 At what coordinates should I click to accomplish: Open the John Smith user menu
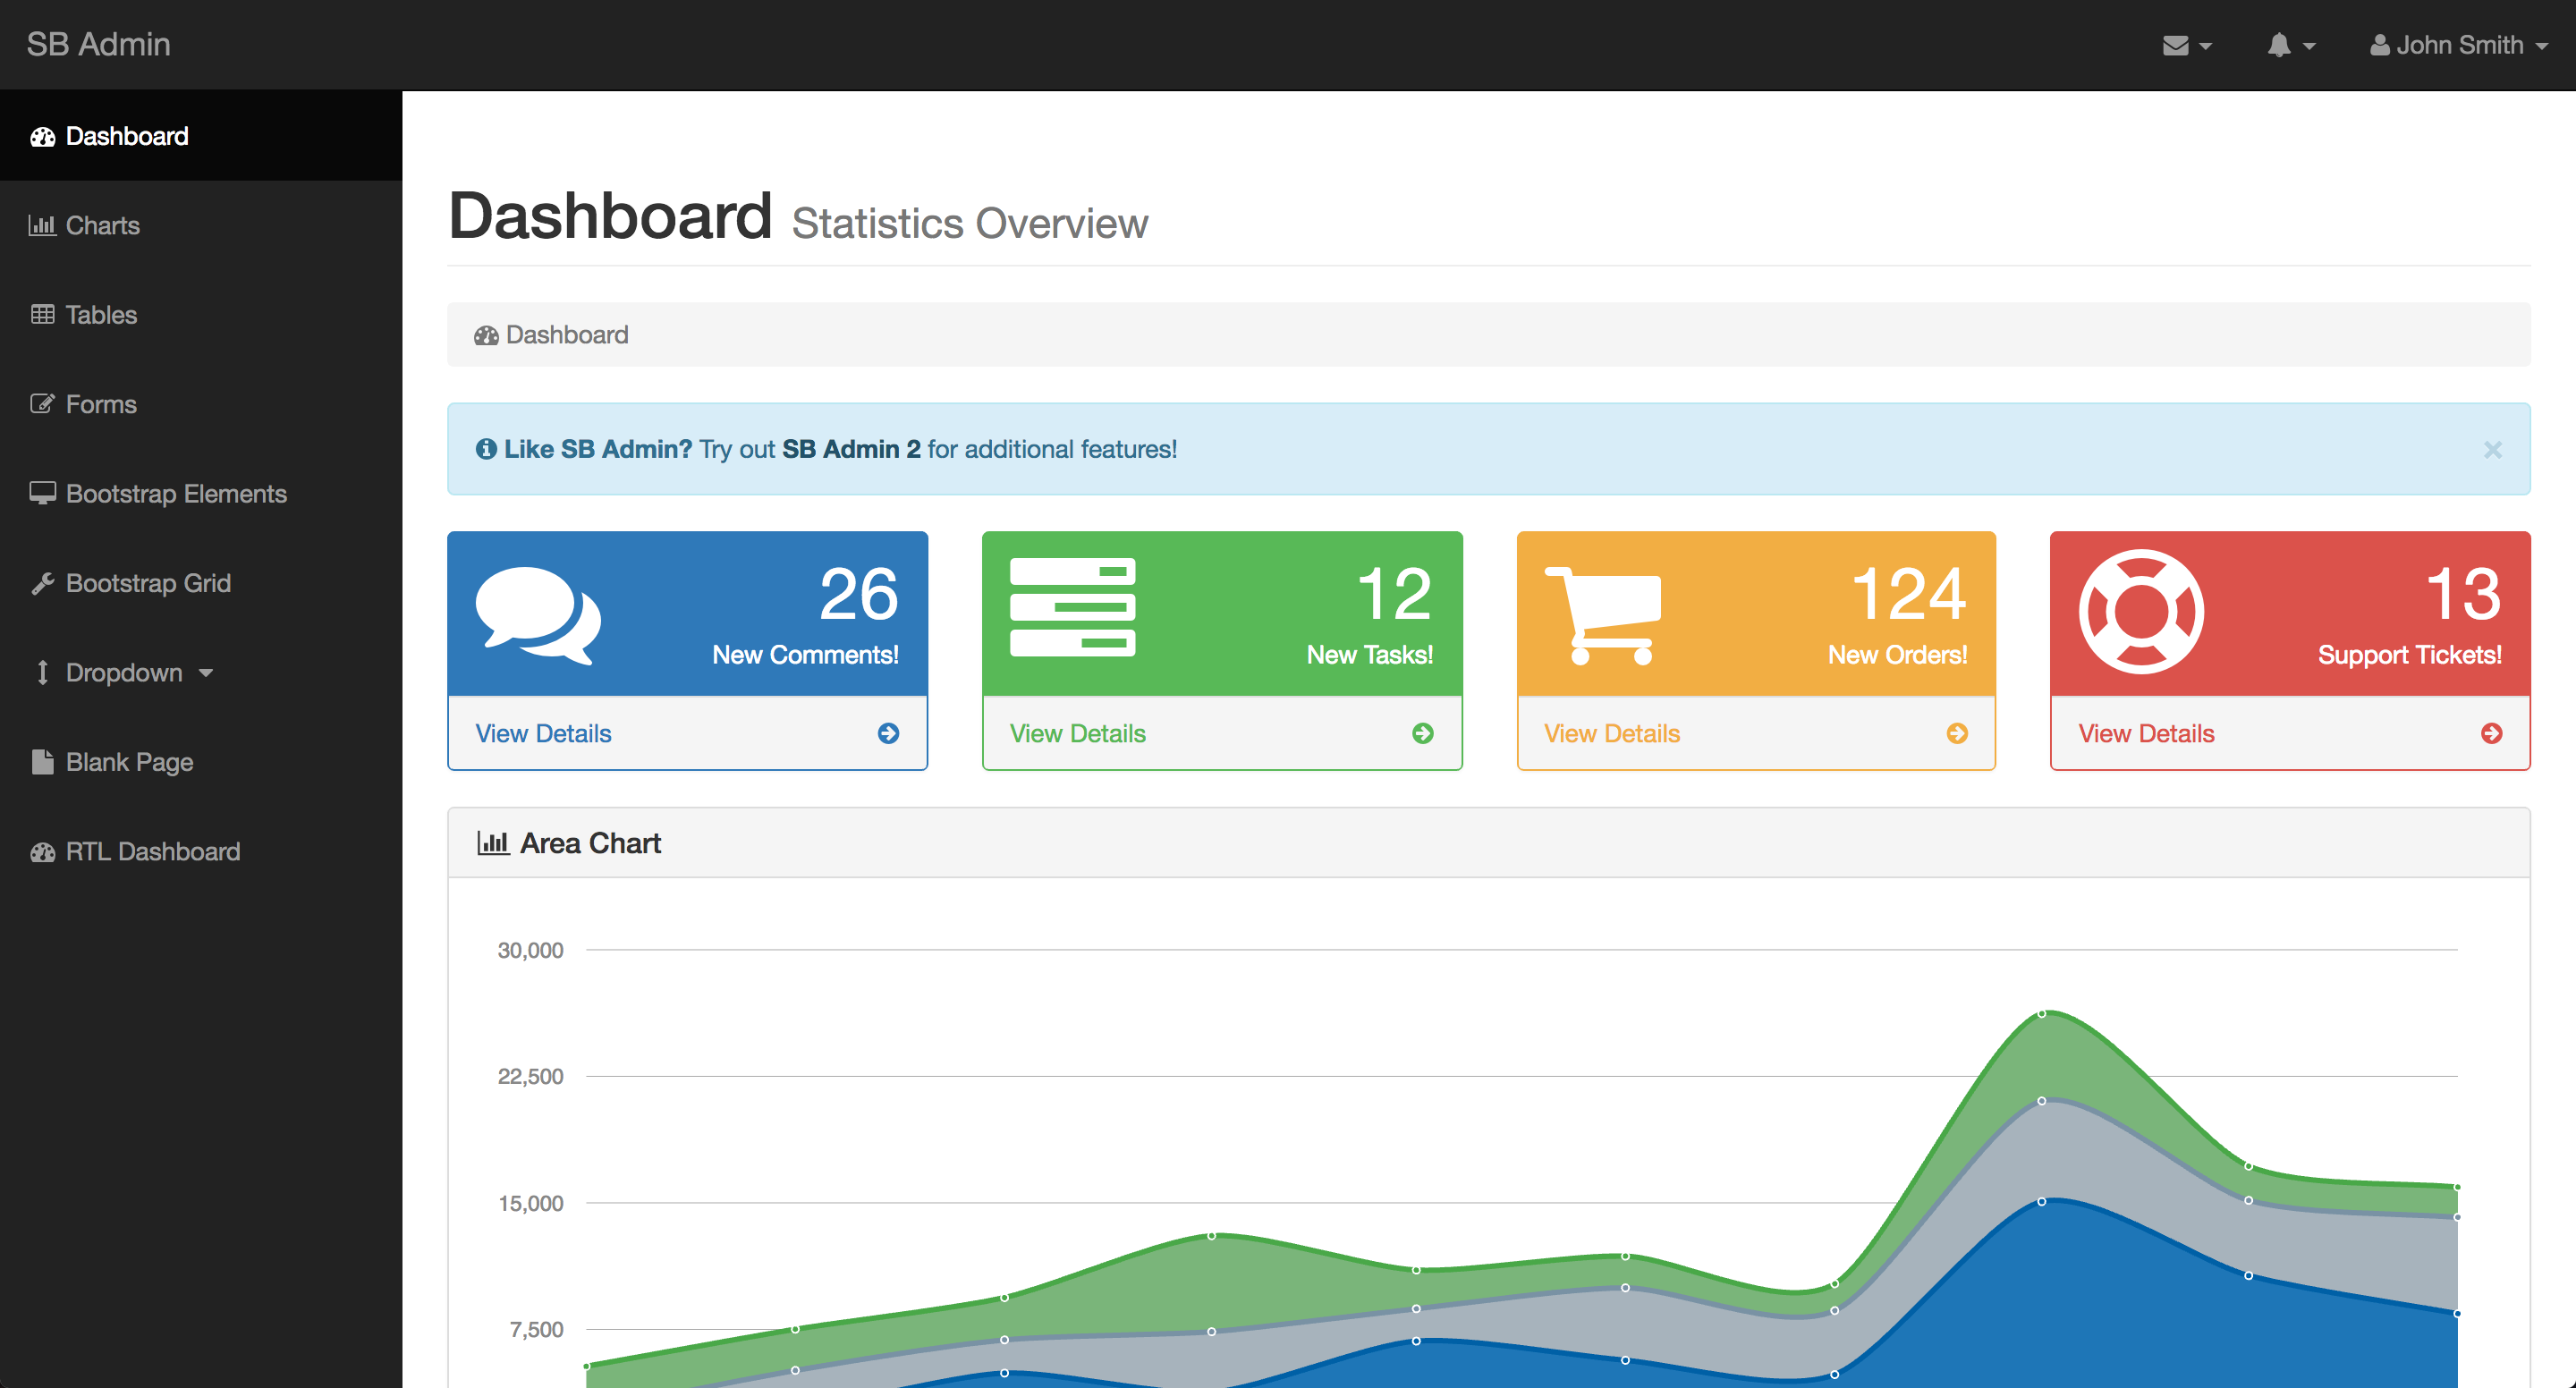(x=2459, y=45)
